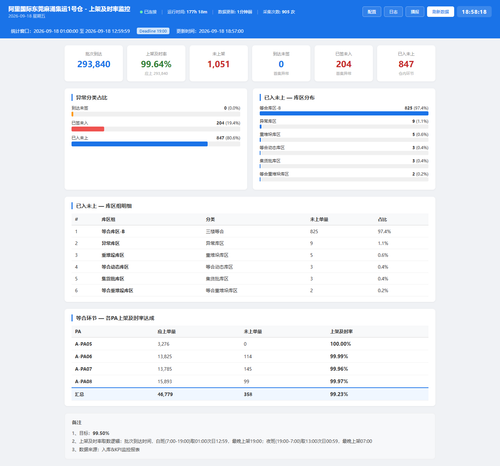Click the 114 not-shelved cell

[x=248, y=356]
